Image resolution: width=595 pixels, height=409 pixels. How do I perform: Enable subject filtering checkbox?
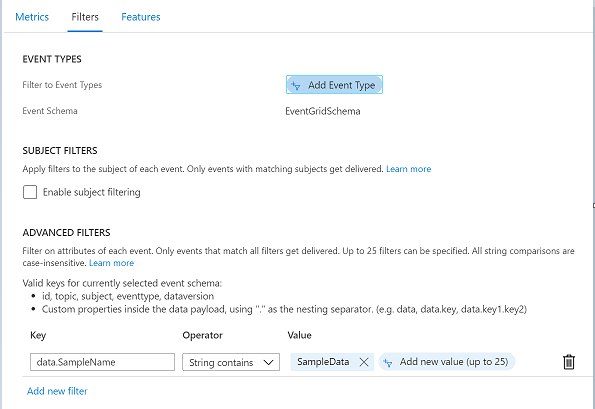click(x=30, y=192)
